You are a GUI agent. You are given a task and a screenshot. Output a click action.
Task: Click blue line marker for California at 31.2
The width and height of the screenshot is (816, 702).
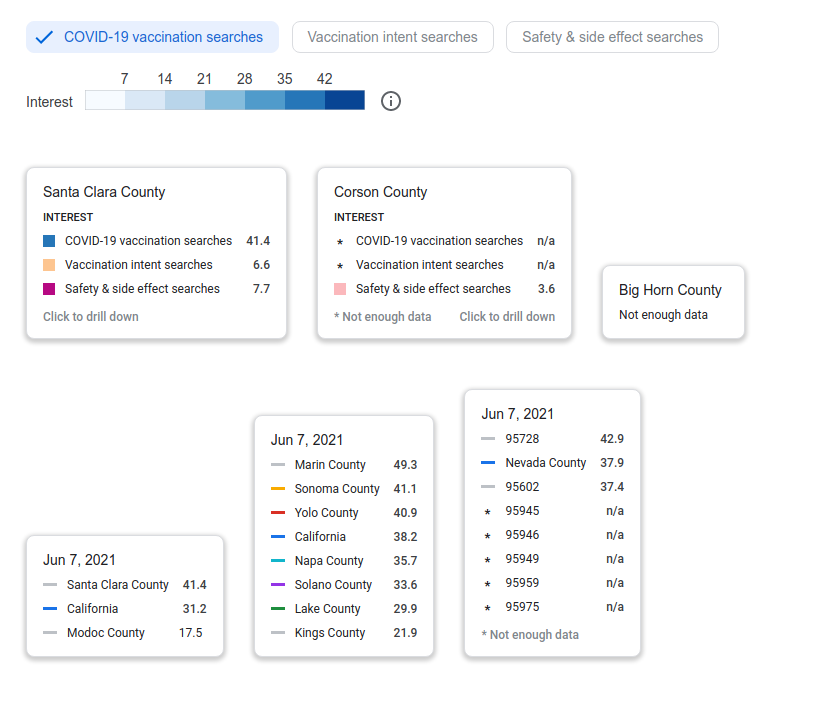click(50, 608)
